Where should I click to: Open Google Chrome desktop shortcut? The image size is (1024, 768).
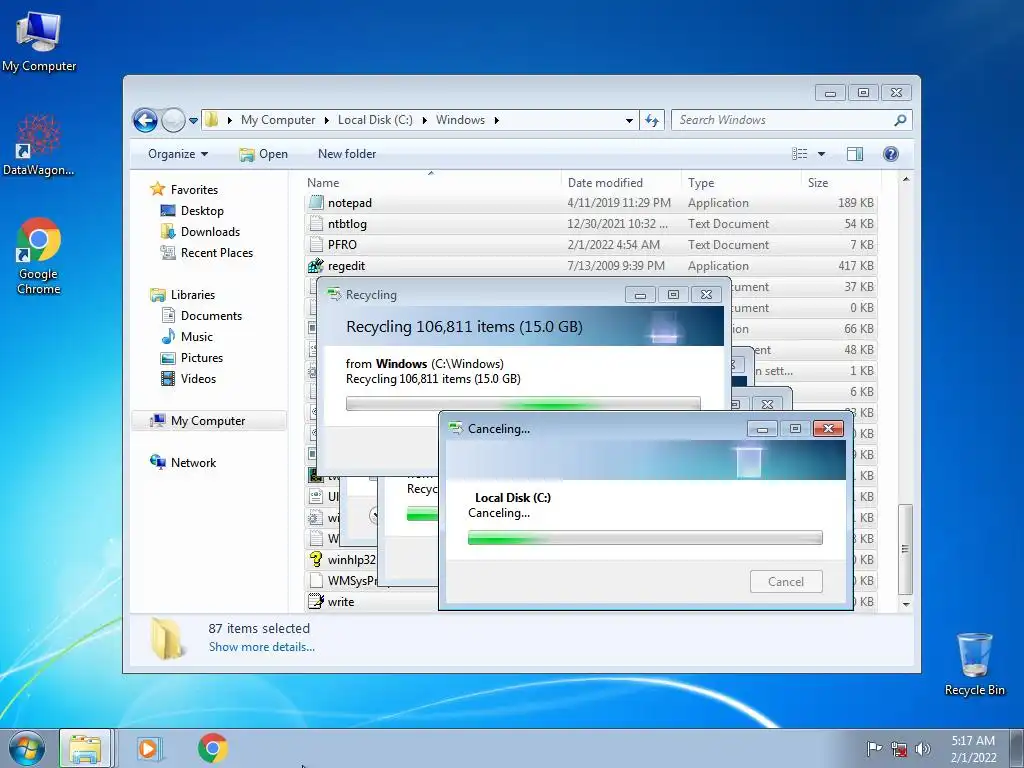coord(39,256)
